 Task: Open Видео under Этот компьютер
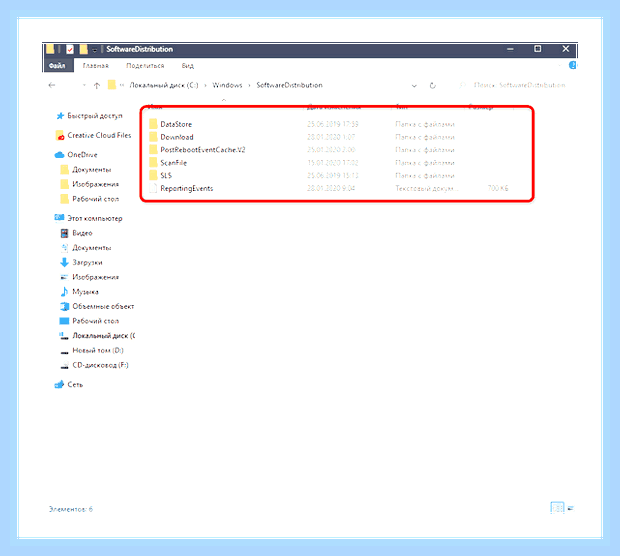(x=82, y=233)
